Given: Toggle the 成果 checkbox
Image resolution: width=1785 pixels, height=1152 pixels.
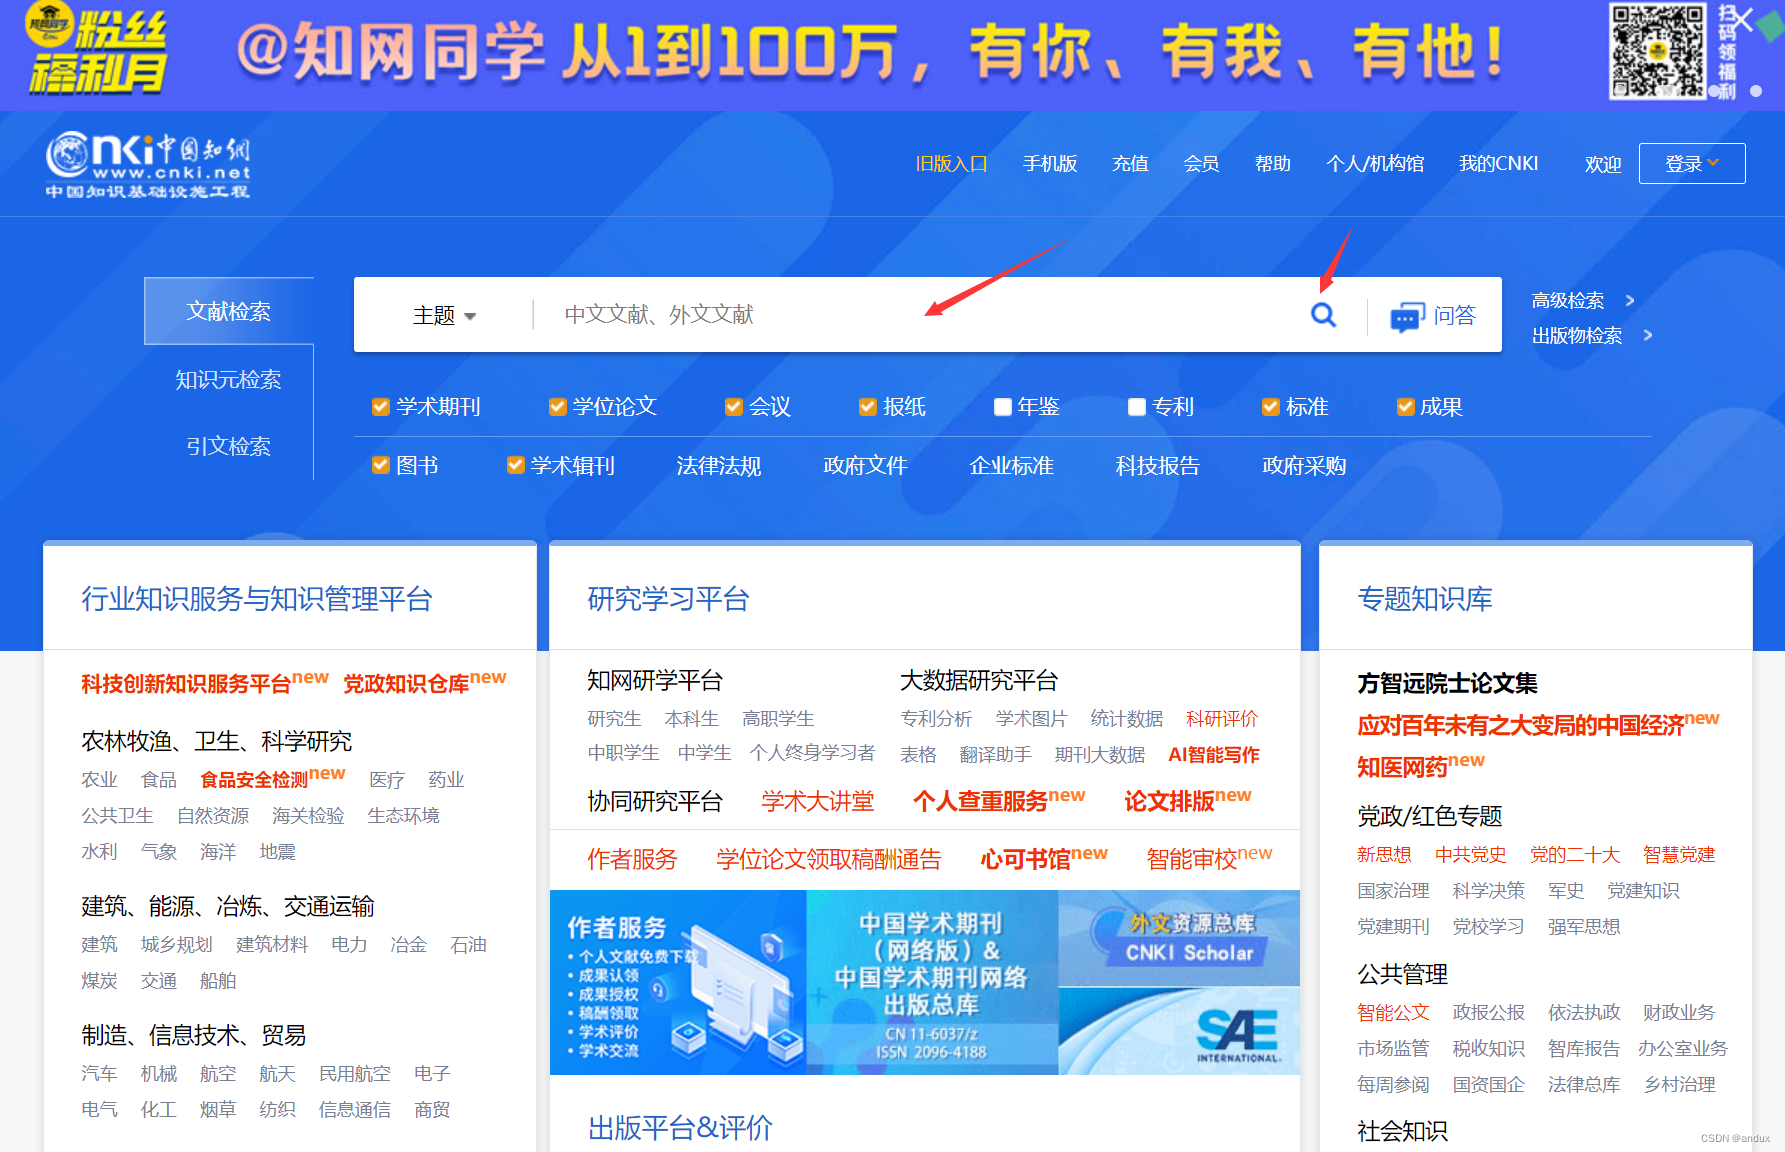Looking at the screenshot, I should point(1405,407).
